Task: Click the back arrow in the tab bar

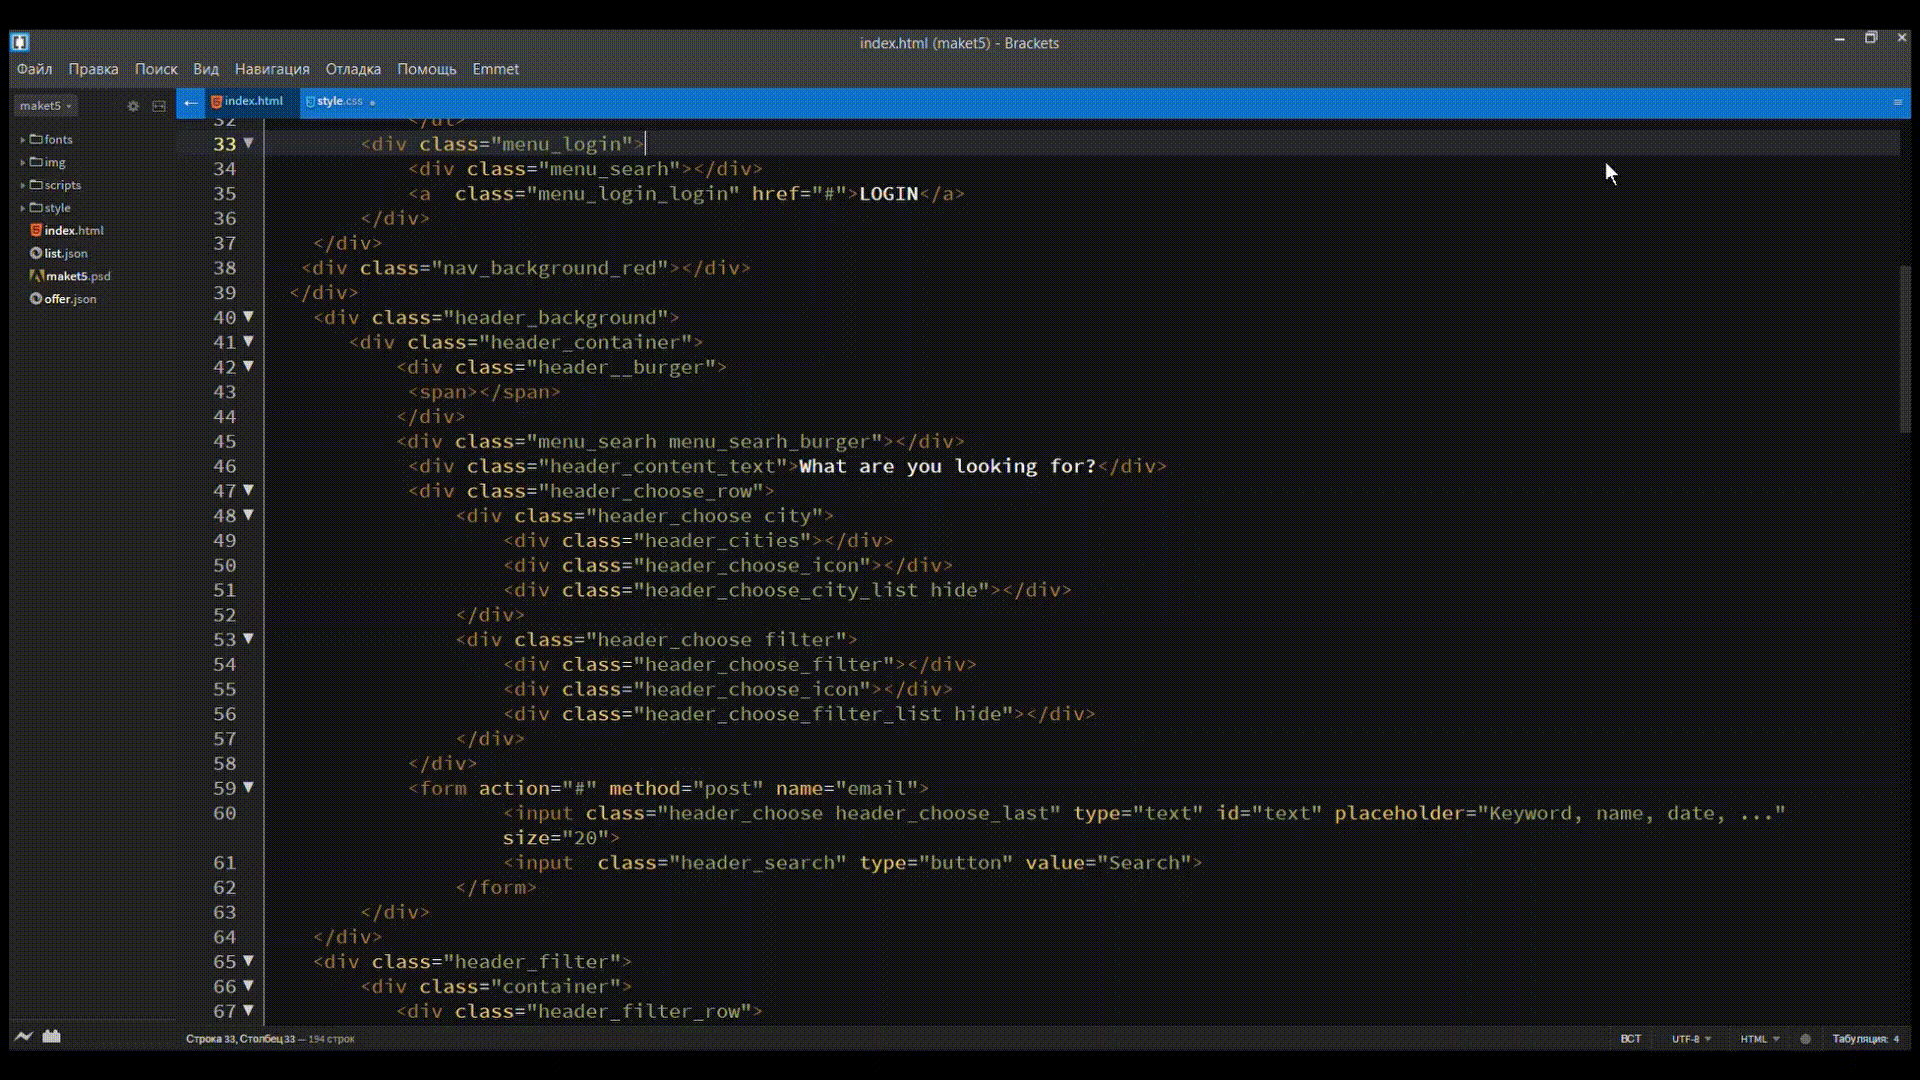Action: pos(190,102)
